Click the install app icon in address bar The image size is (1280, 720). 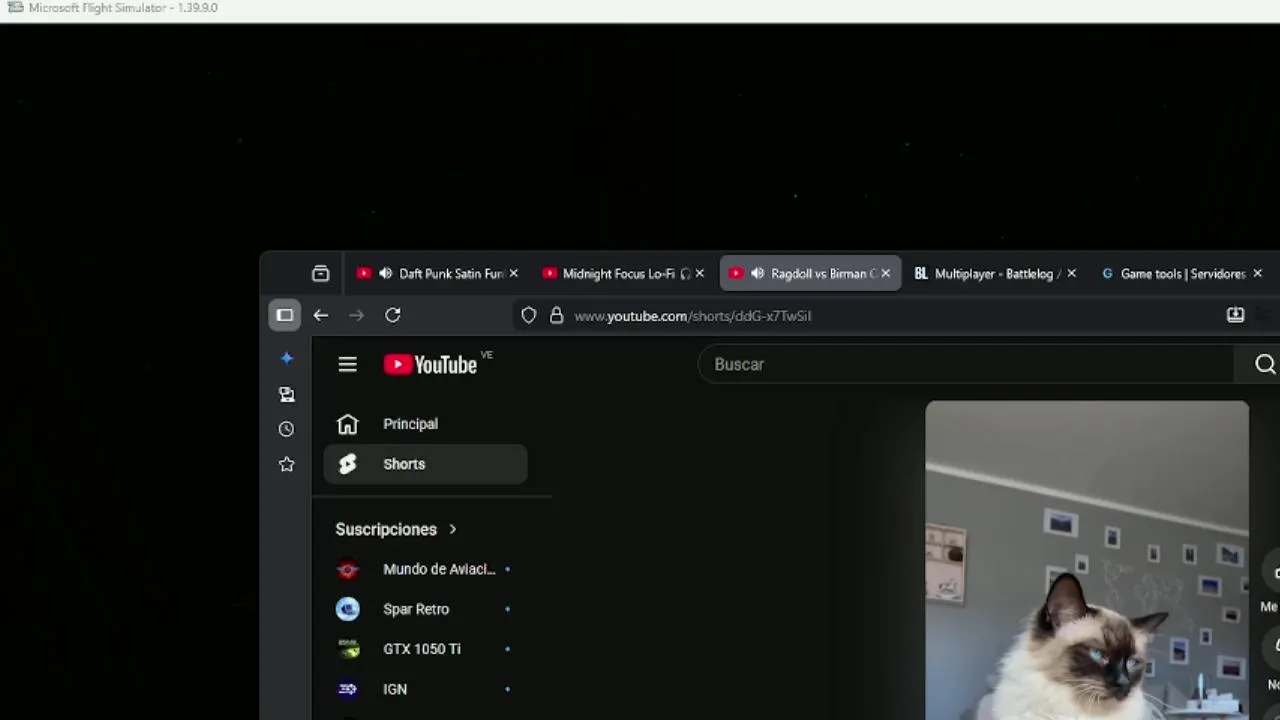1235,315
